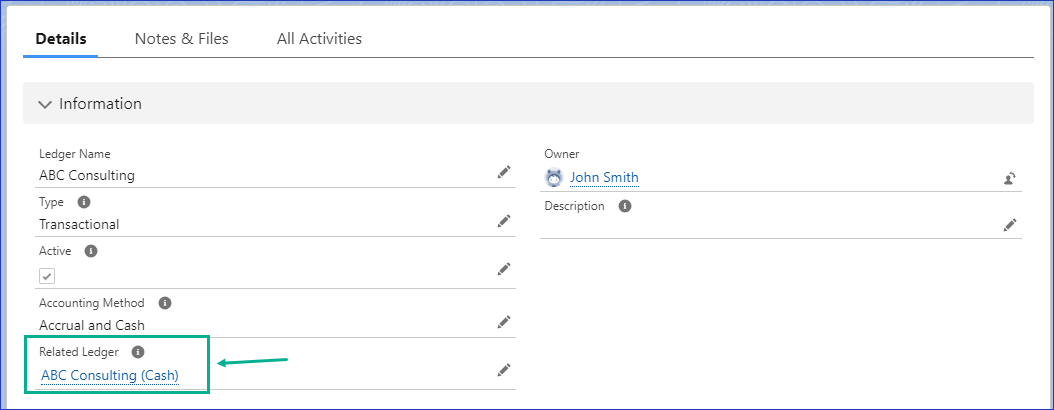Show Description field info tooltip
The image size is (1054, 410).
625,207
